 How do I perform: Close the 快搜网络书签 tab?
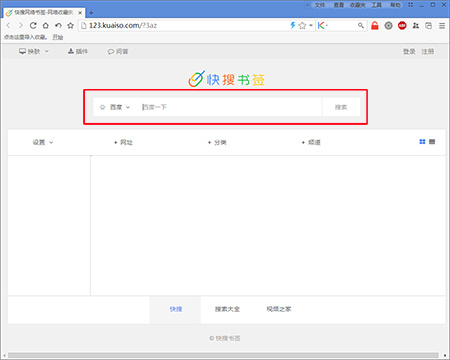click(80, 13)
